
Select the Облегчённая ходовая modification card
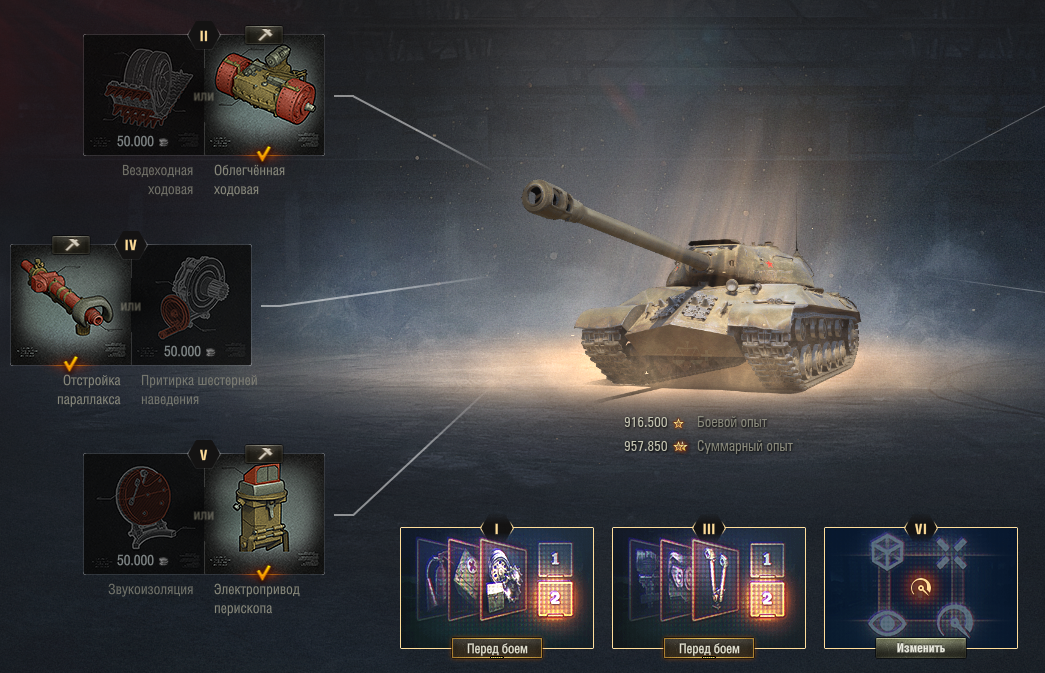pyautogui.click(x=264, y=95)
